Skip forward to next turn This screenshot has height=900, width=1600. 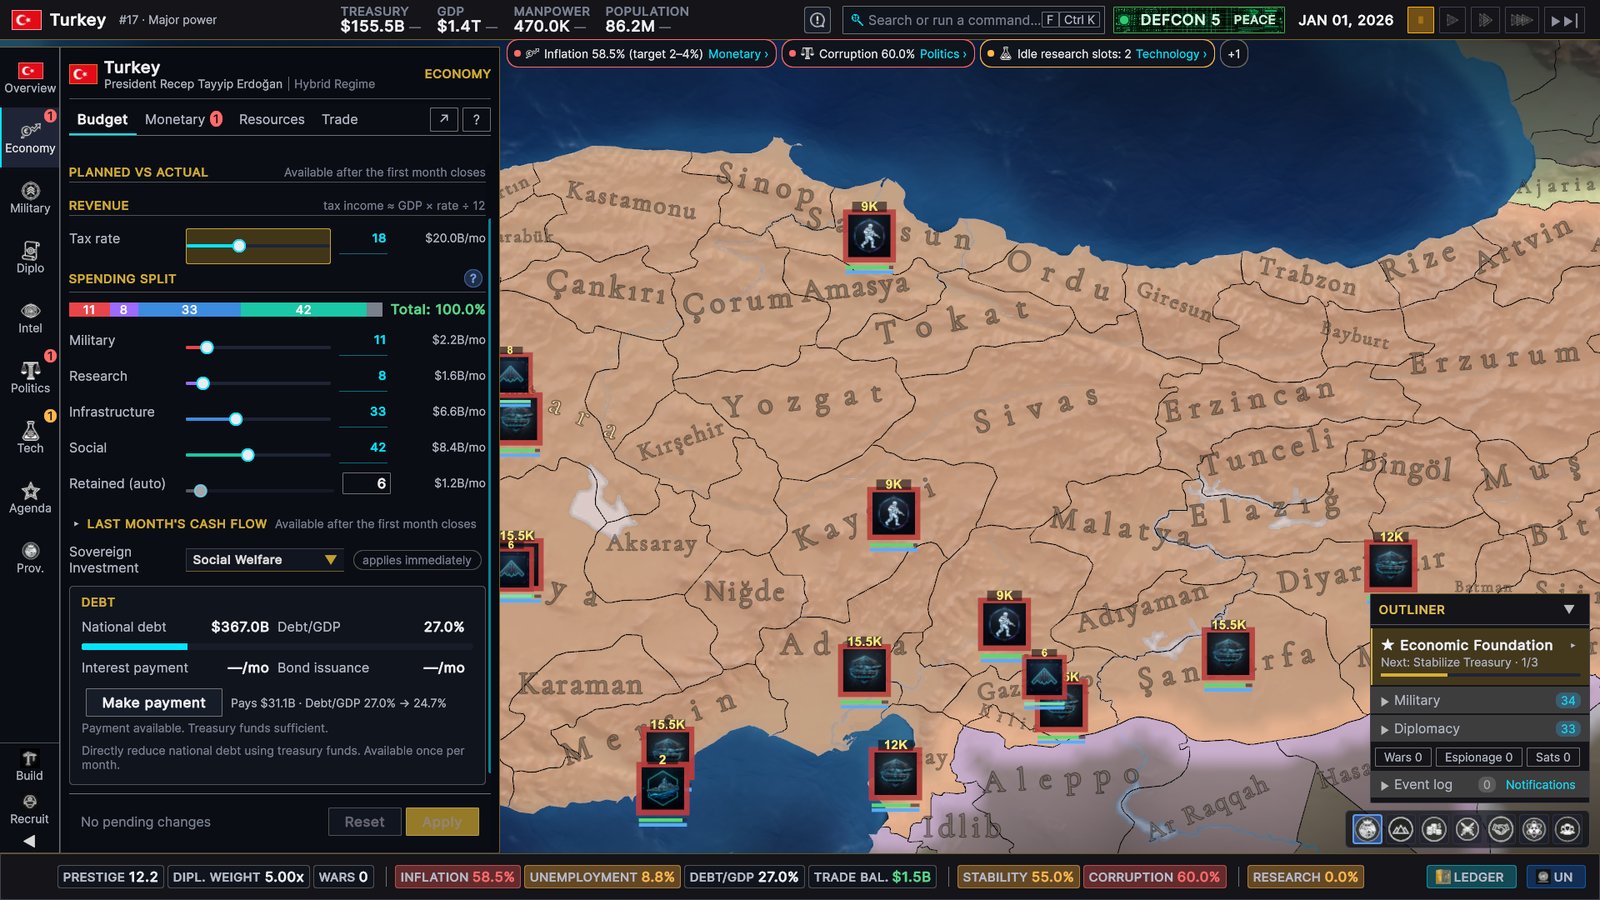pyautogui.click(x=1564, y=20)
